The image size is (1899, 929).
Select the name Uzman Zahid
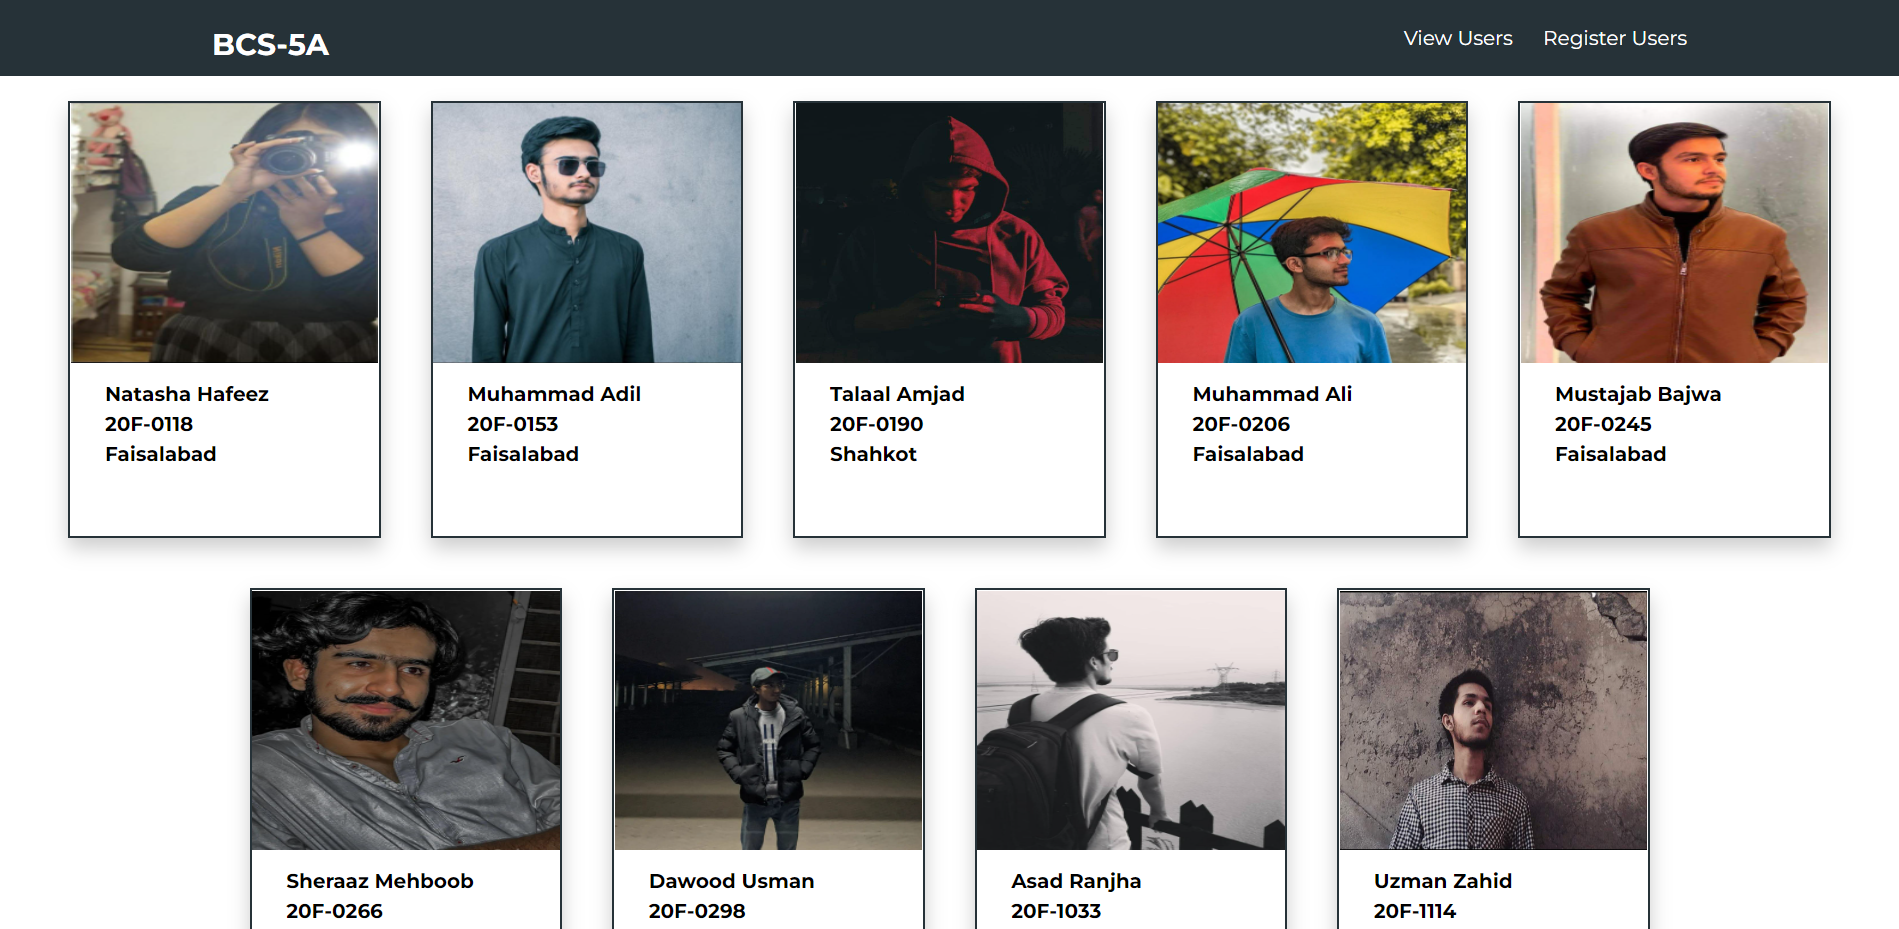coord(1443,881)
